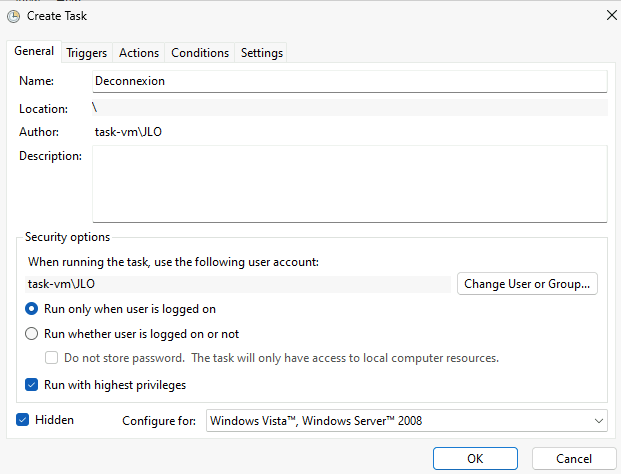The height and width of the screenshot is (474, 621).
Task: Confirm the task with OK
Action: click(x=475, y=459)
